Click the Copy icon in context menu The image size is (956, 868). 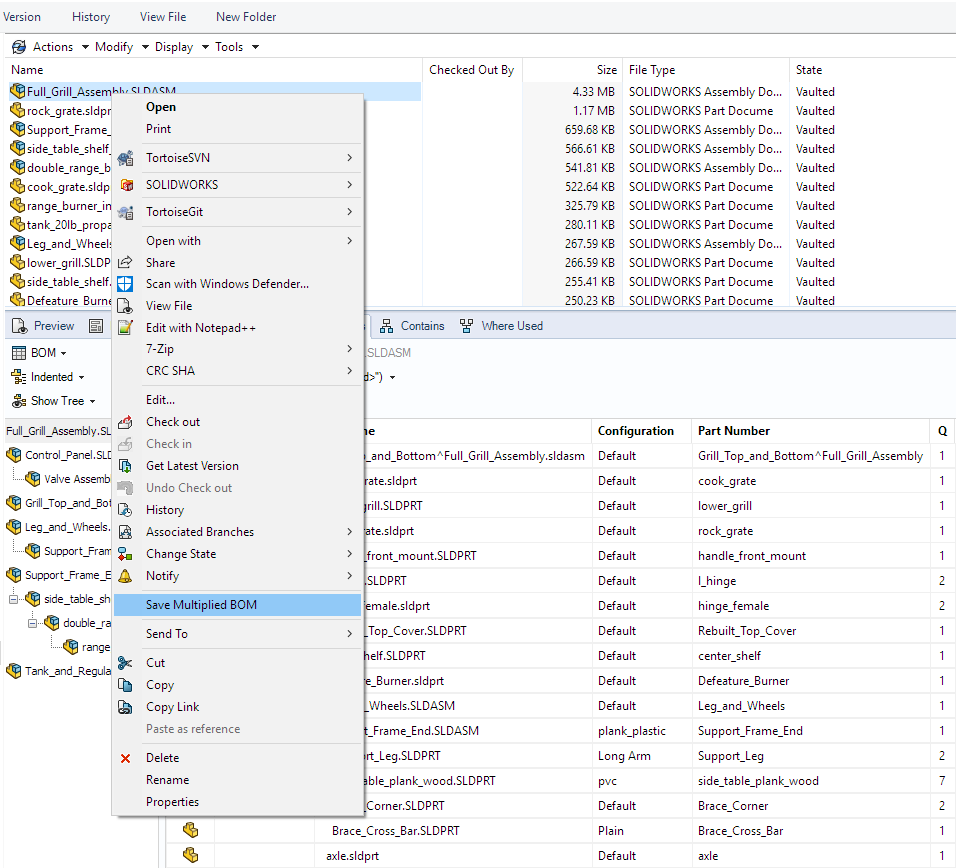point(125,685)
